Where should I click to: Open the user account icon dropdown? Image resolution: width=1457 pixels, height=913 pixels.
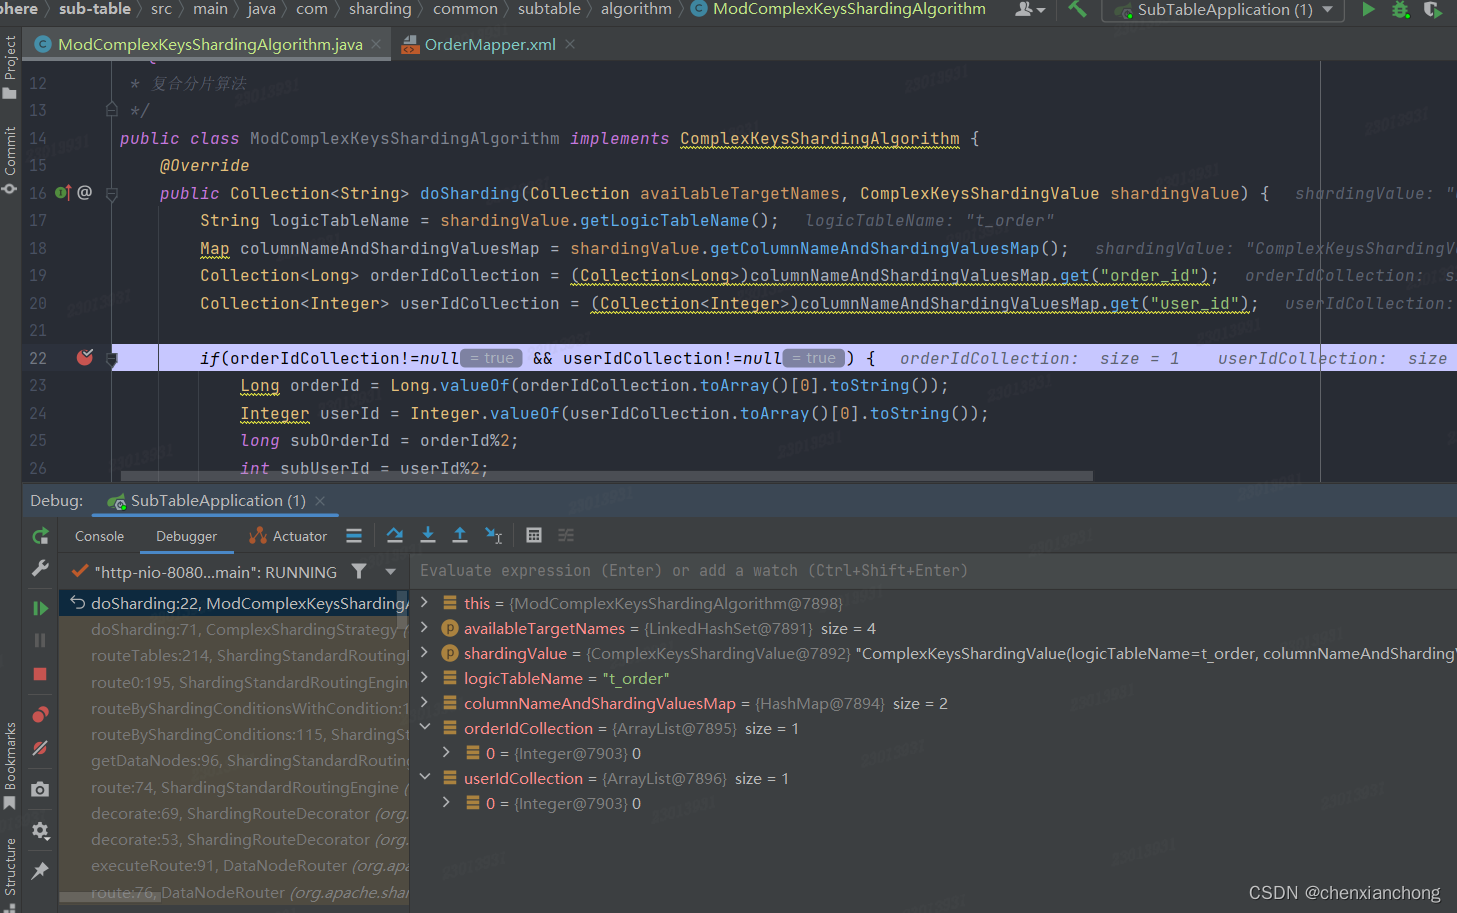[1030, 9]
